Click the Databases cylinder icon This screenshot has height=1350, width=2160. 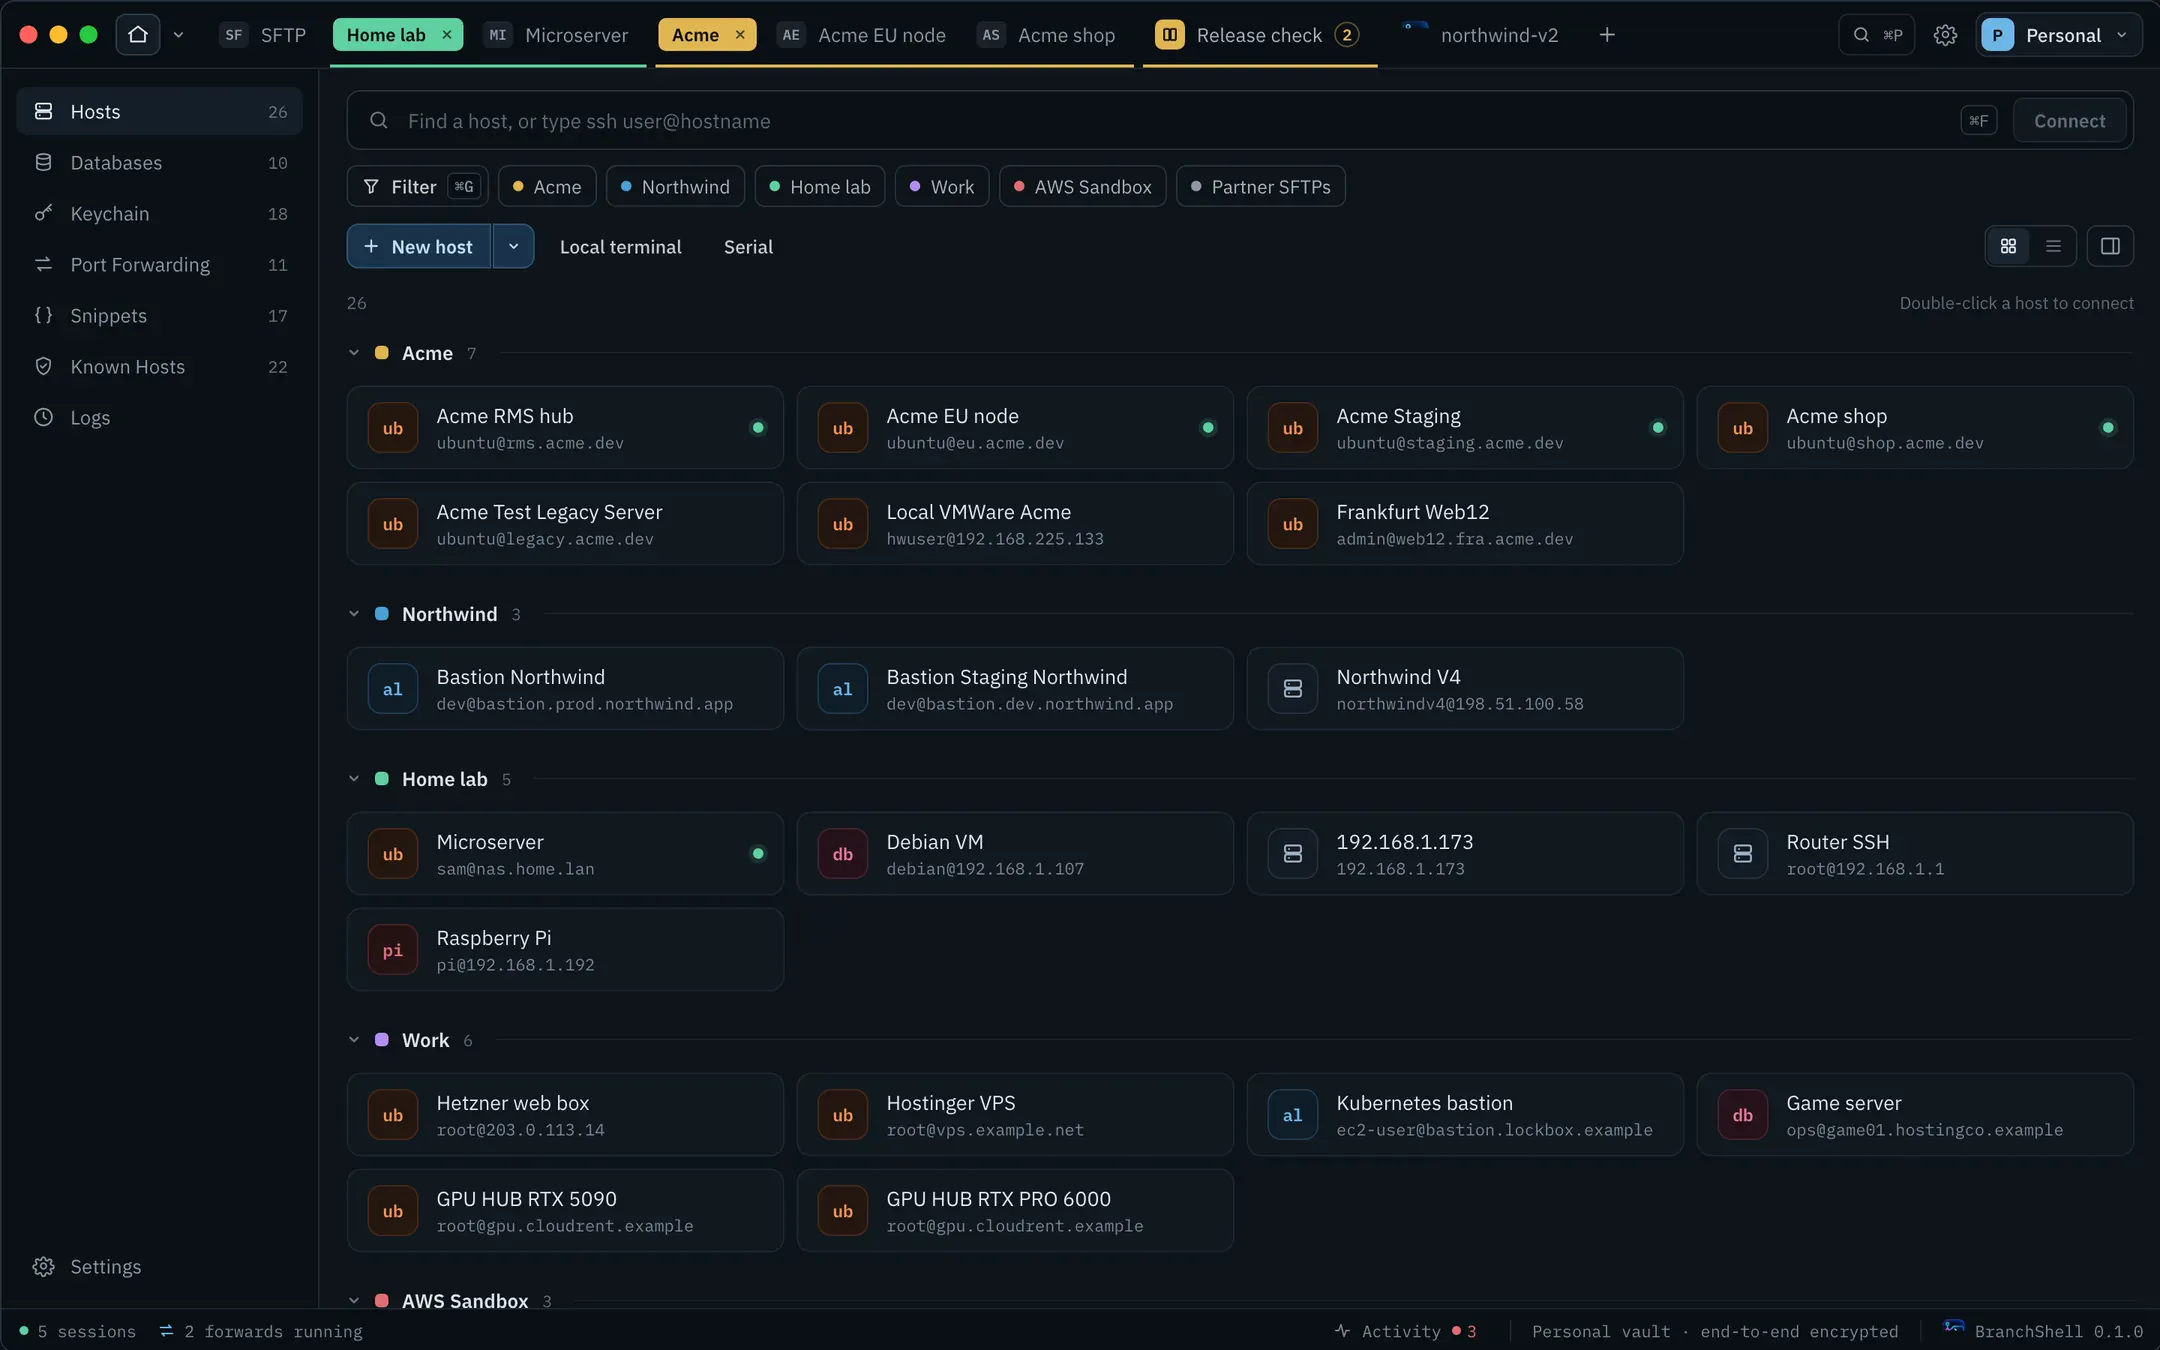(x=43, y=162)
